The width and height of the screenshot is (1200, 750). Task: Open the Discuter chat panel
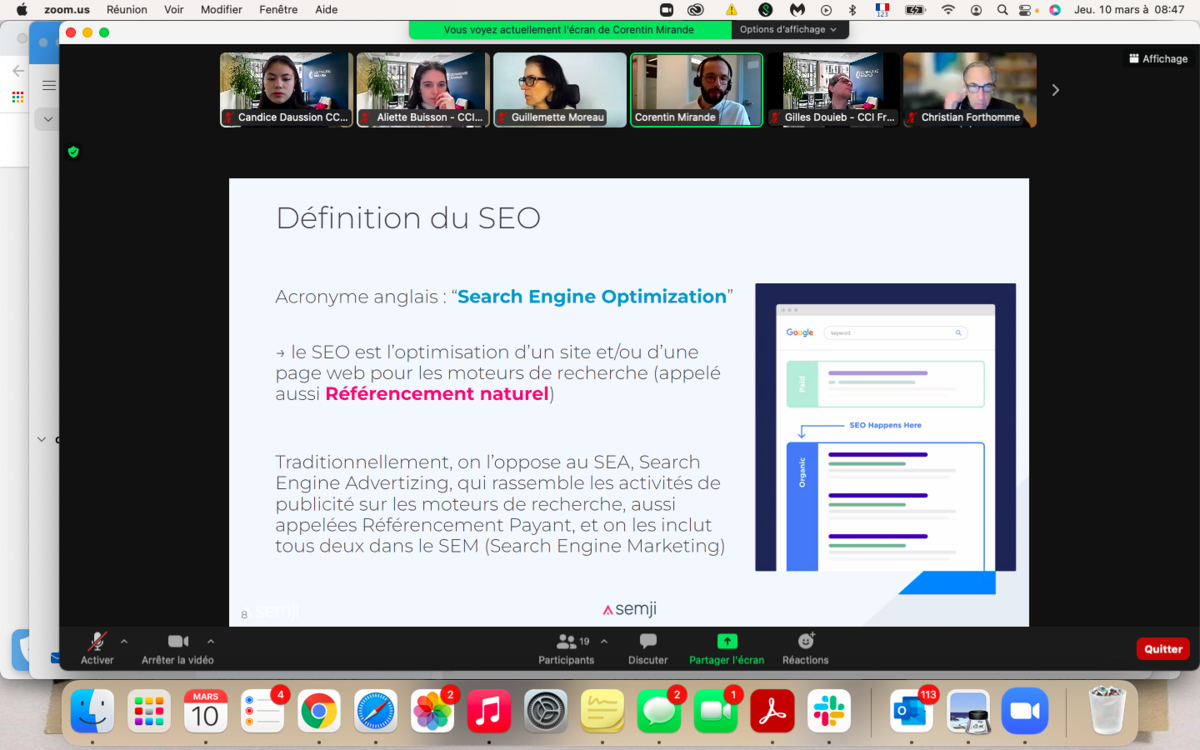[647, 647]
